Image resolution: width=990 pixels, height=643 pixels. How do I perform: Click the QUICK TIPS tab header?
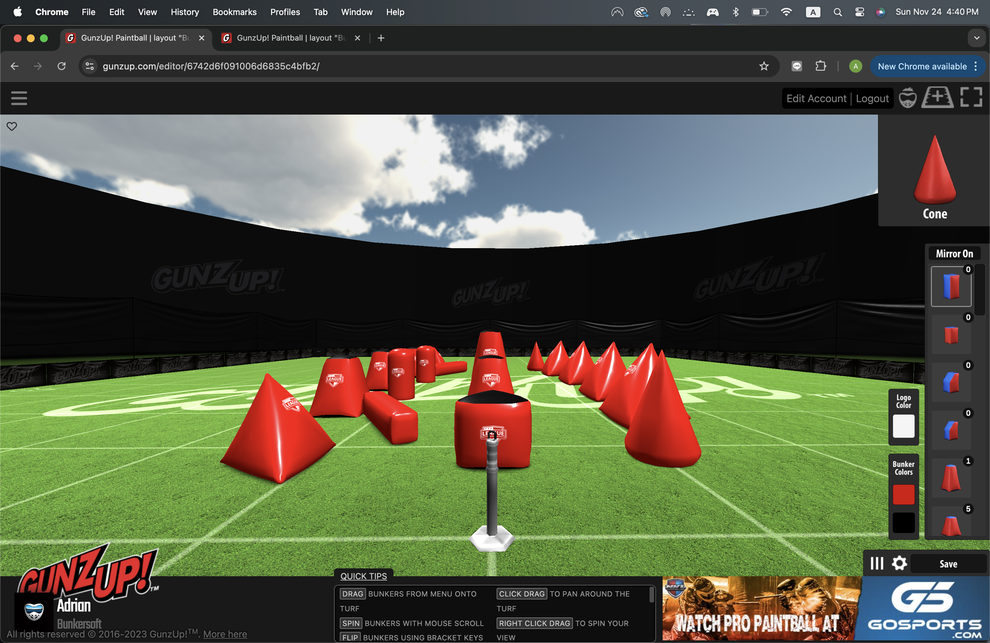pyautogui.click(x=363, y=576)
